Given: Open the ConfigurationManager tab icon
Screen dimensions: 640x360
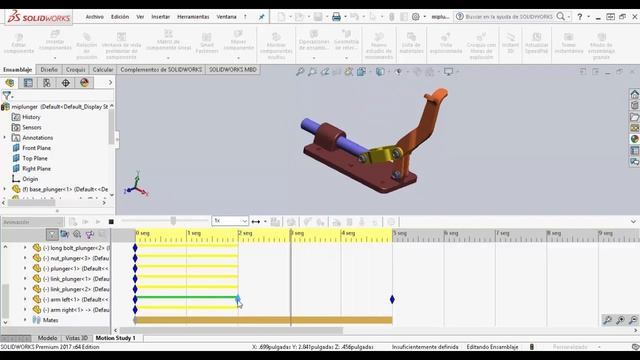Looking at the screenshot, I should pos(47,83).
